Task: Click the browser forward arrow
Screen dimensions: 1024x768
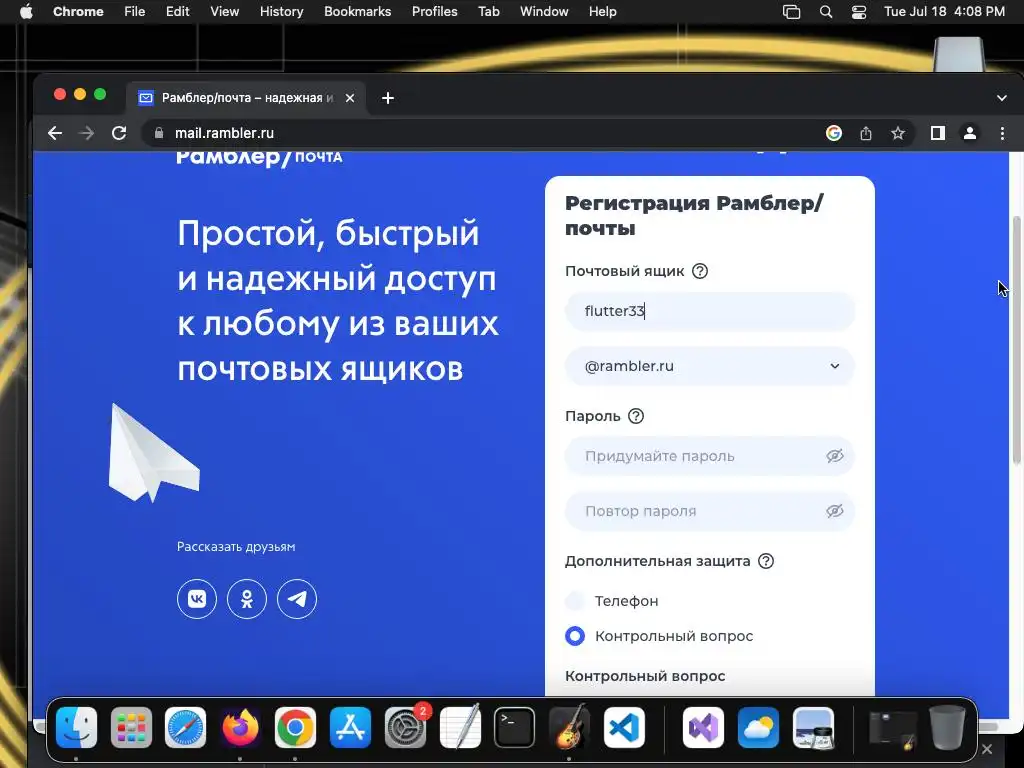Action: click(x=86, y=133)
